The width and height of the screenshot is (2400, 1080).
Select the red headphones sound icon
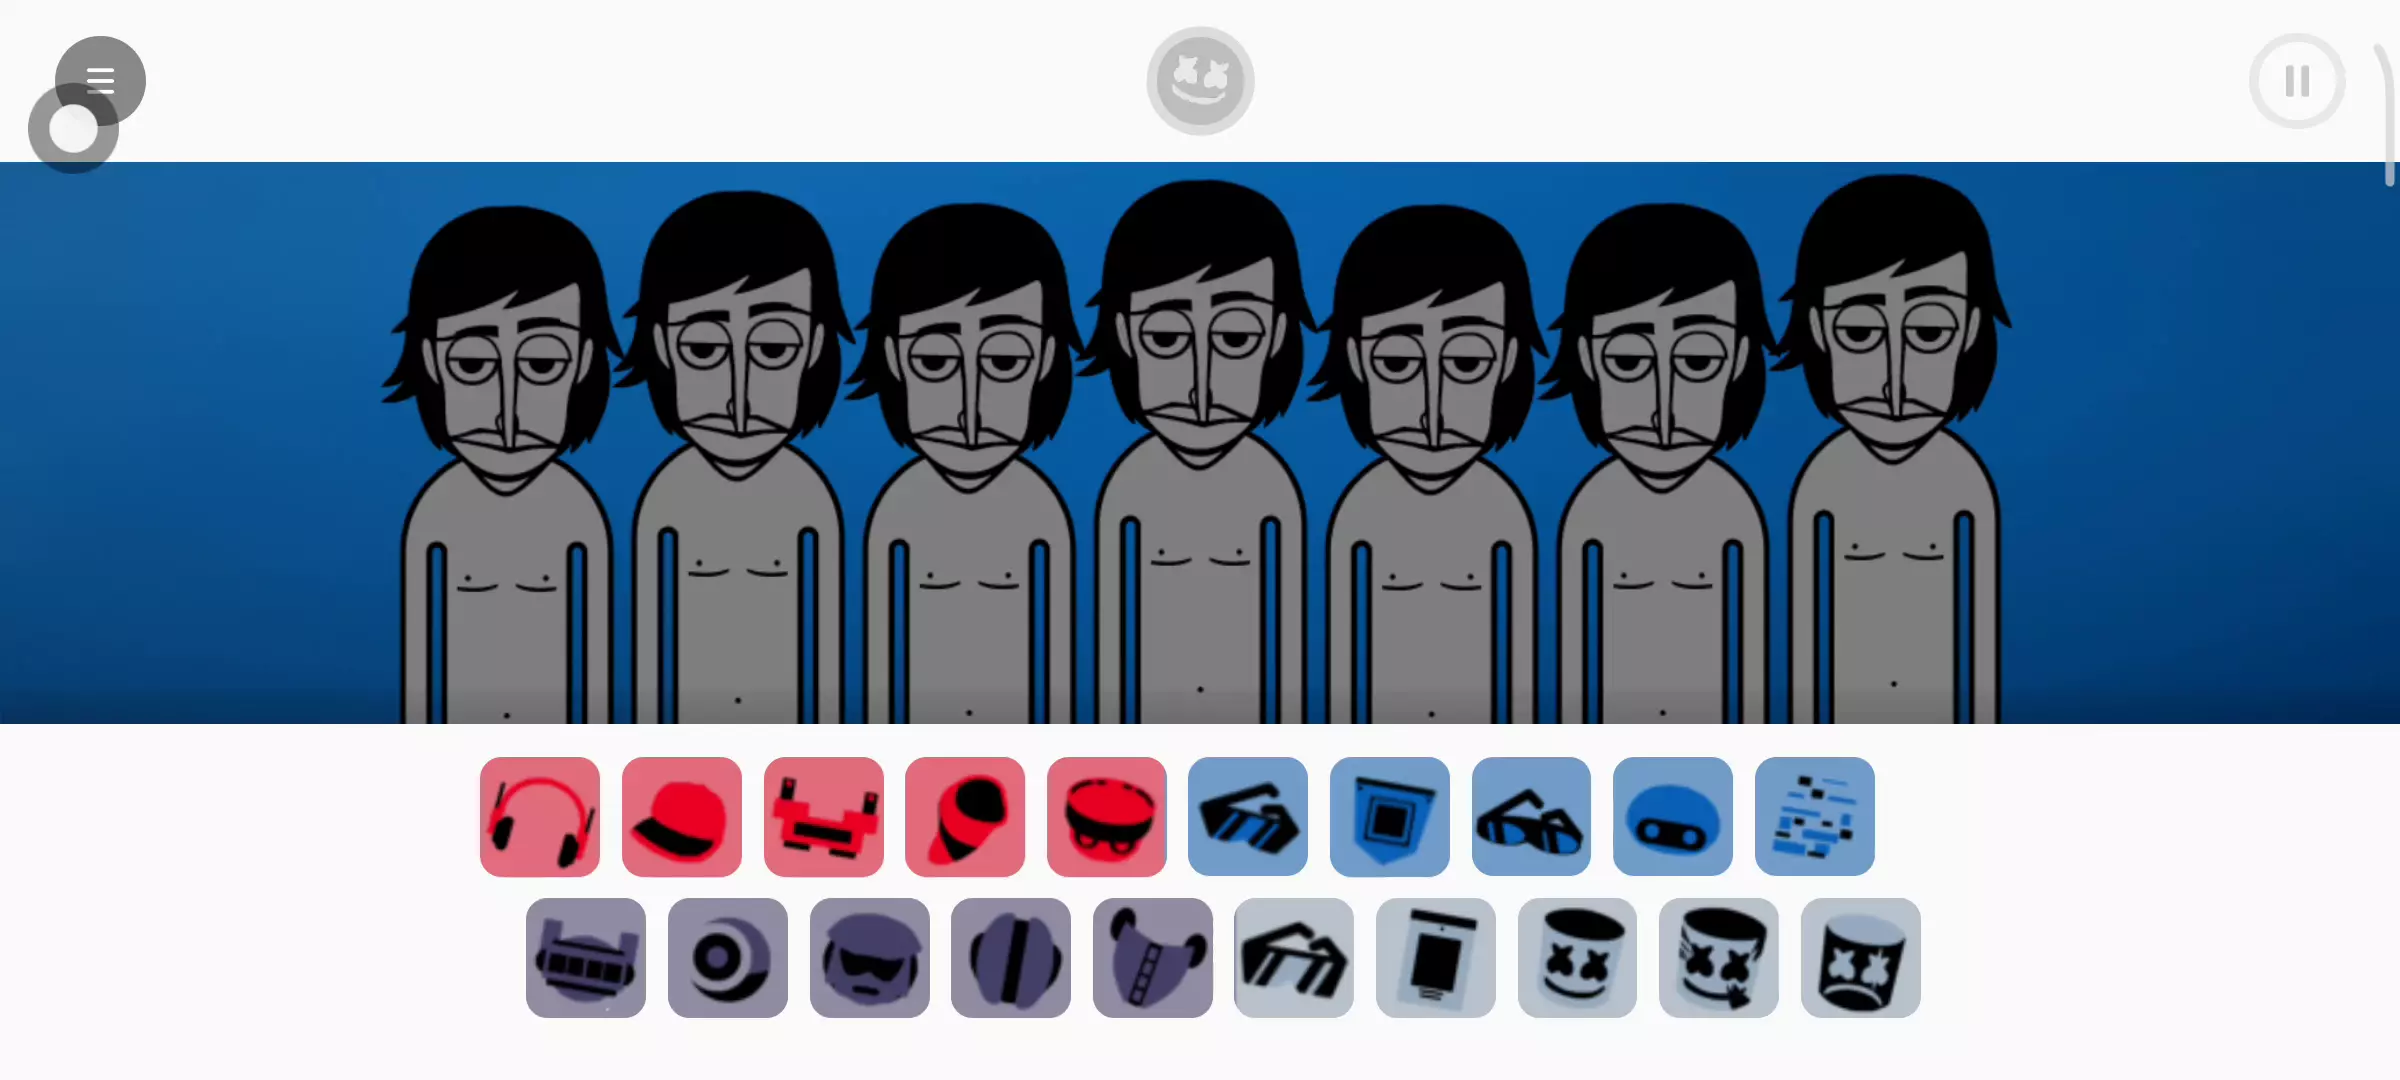(x=540, y=817)
